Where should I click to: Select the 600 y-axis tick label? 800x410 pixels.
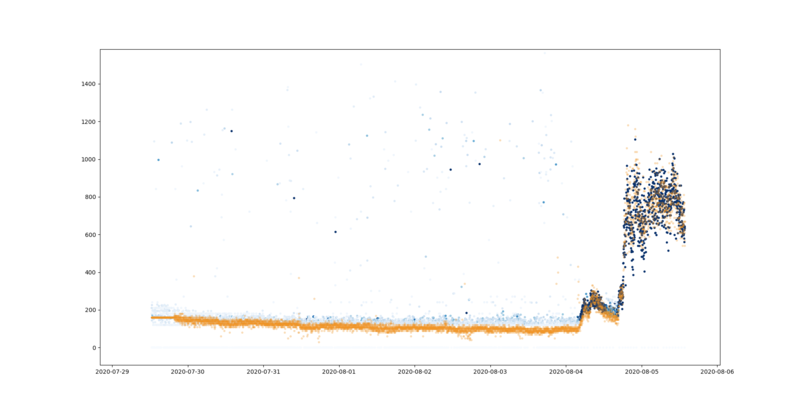tap(90, 235)
